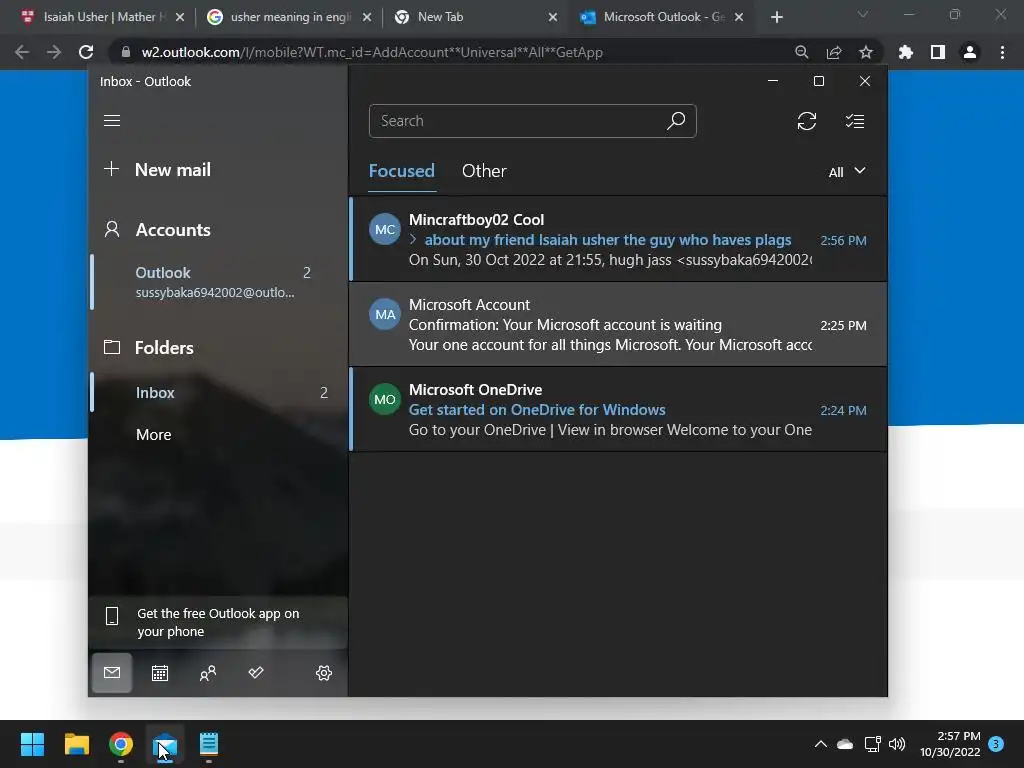
Task: Switch to Calendar view icon
Action: click(x=160, y=673)
